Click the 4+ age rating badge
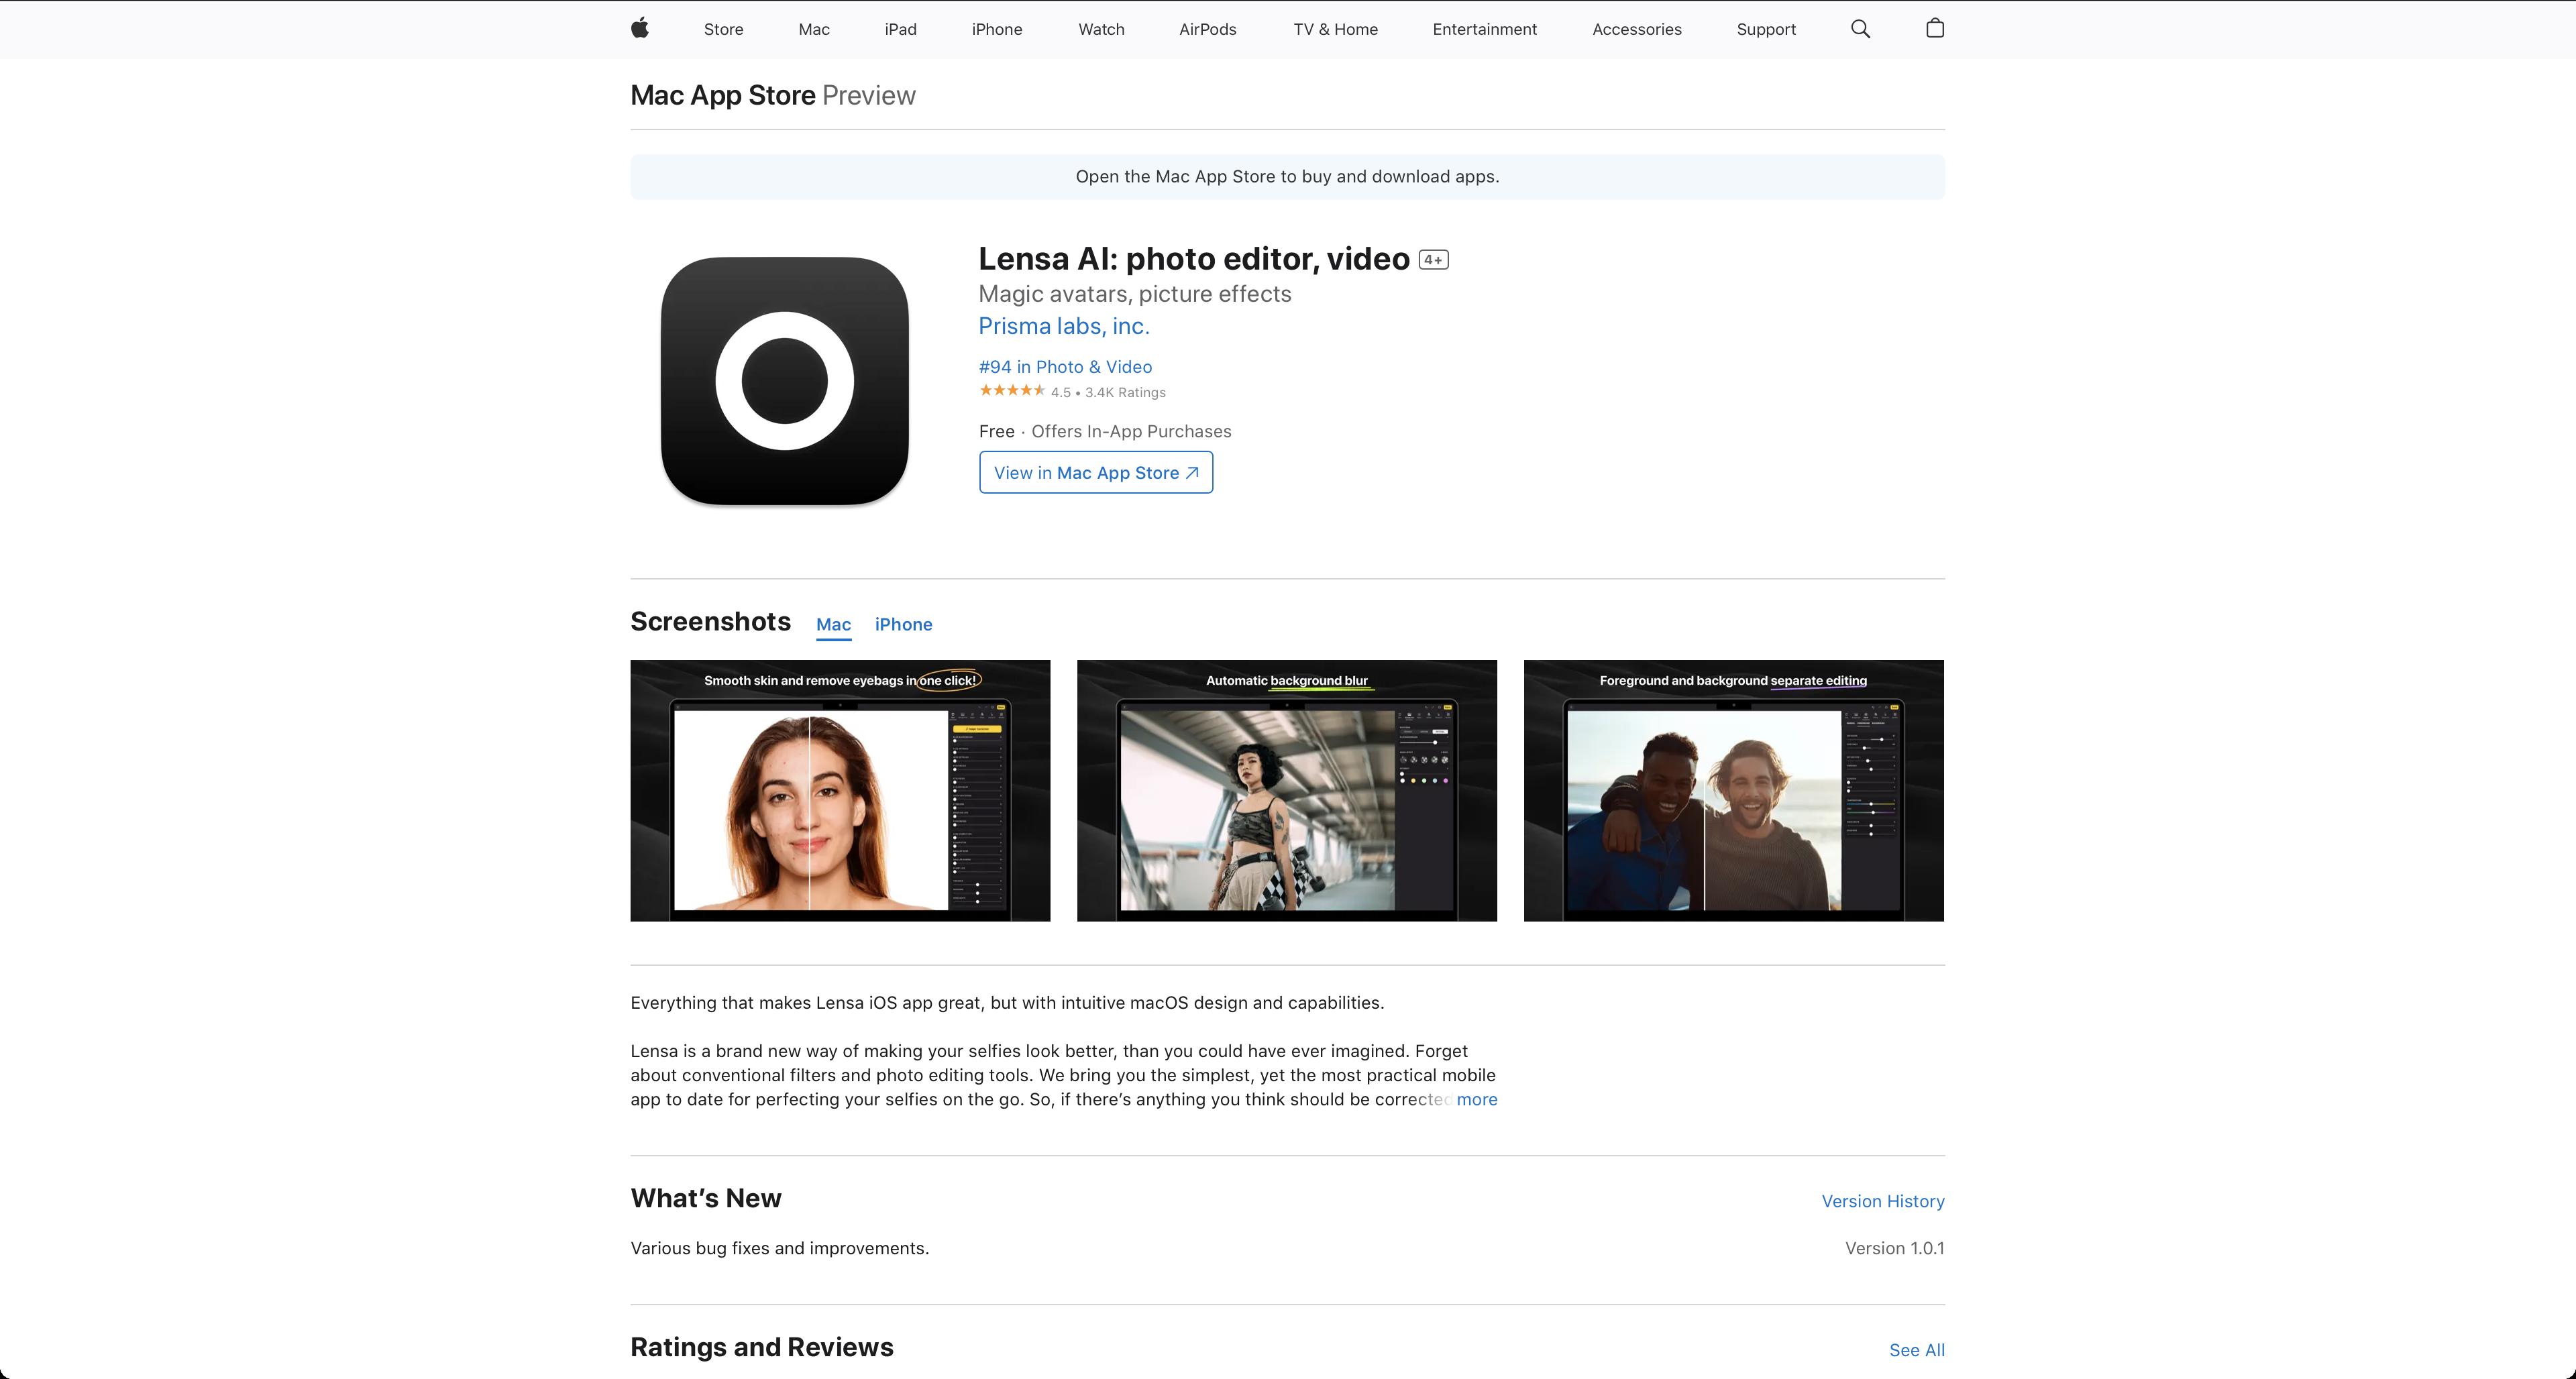2576x1379 pixels. tap(1433, 260)
